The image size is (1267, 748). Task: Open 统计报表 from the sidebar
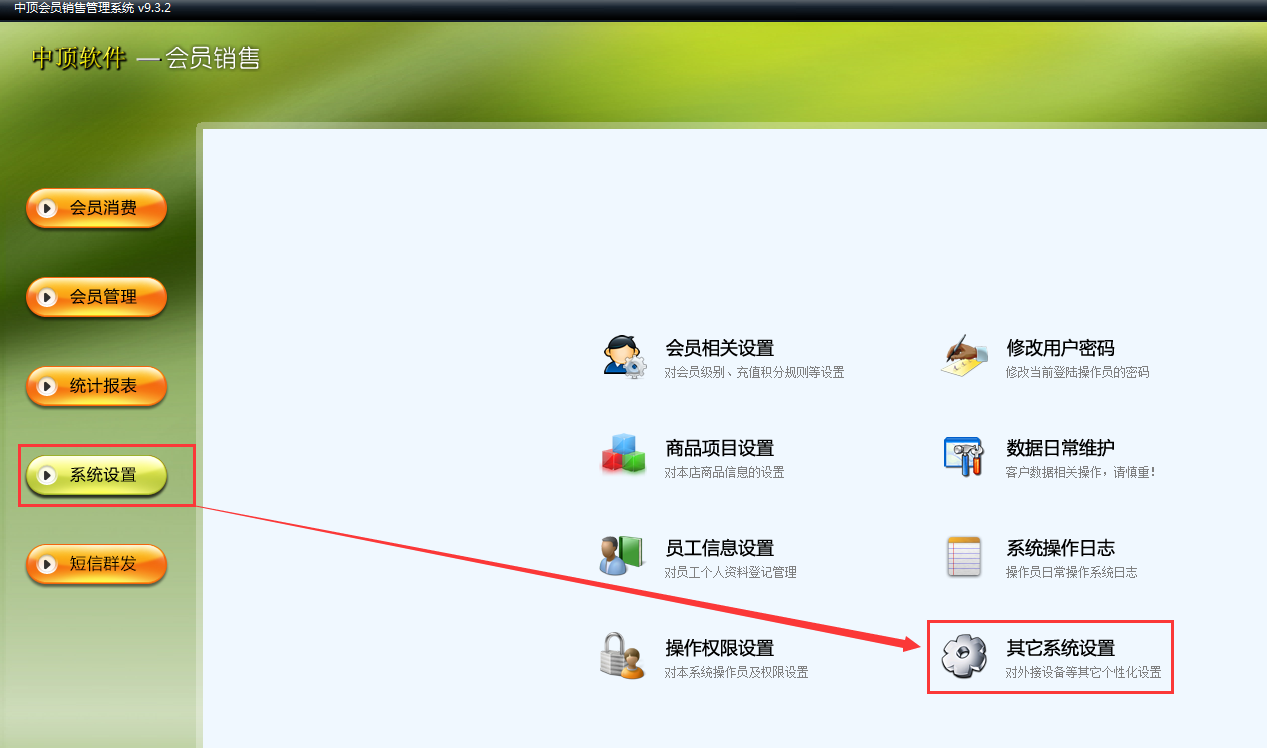[x=96, y=386]
